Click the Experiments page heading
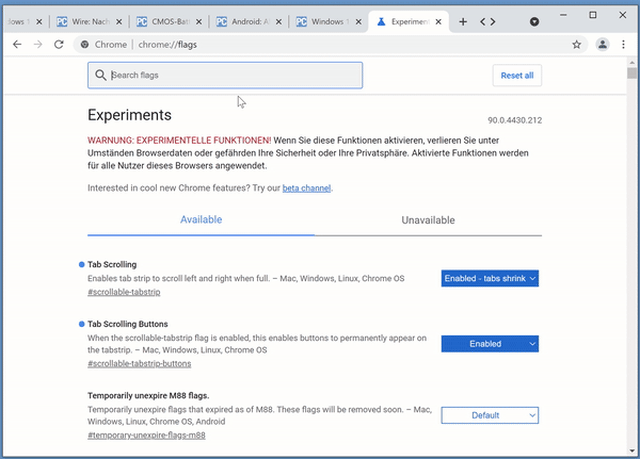 click(129, 115)
